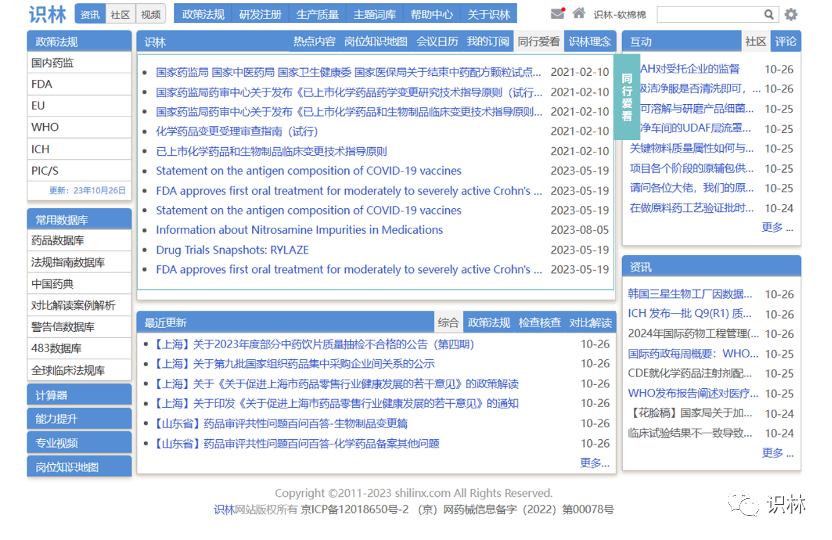Switch to the 评论 tab in 互动 panel
Screen dimensions: 832x540
point(786,41)
